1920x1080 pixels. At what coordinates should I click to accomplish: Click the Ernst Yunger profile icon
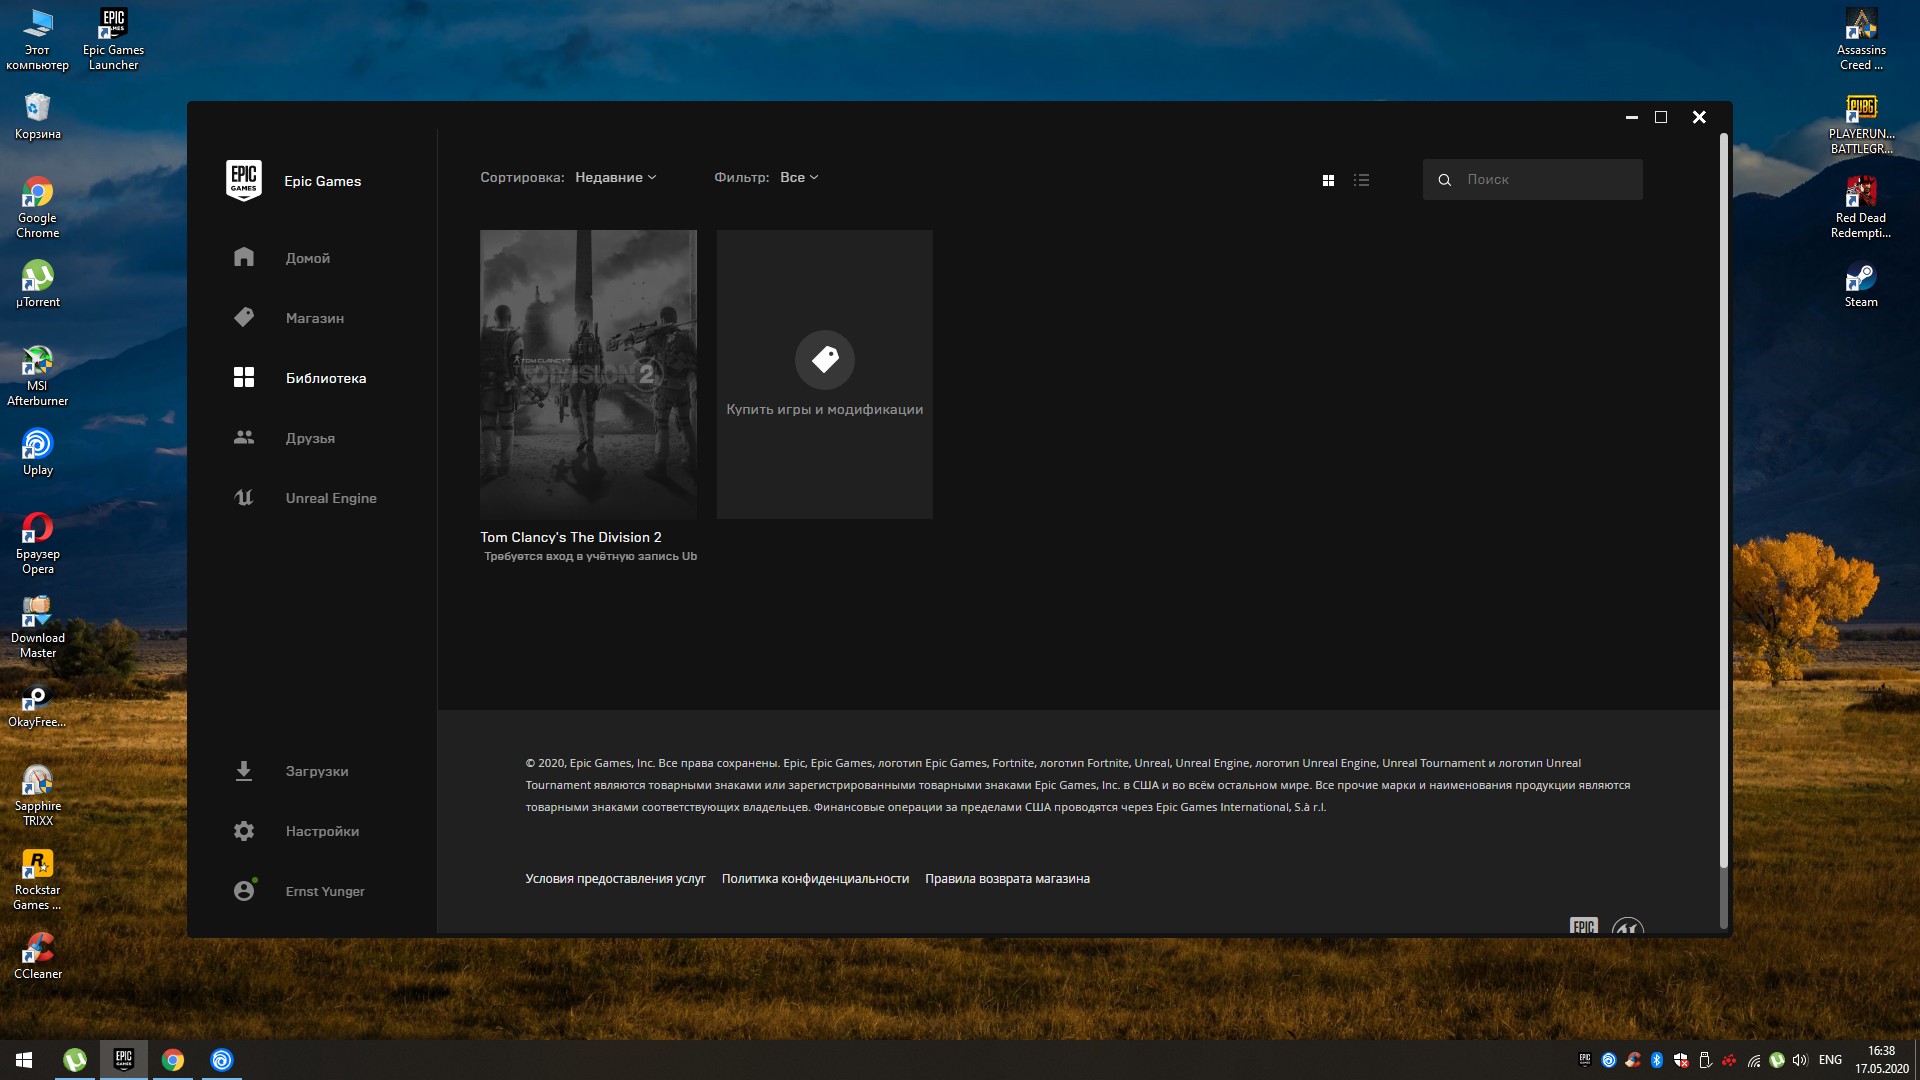(244, 891)
